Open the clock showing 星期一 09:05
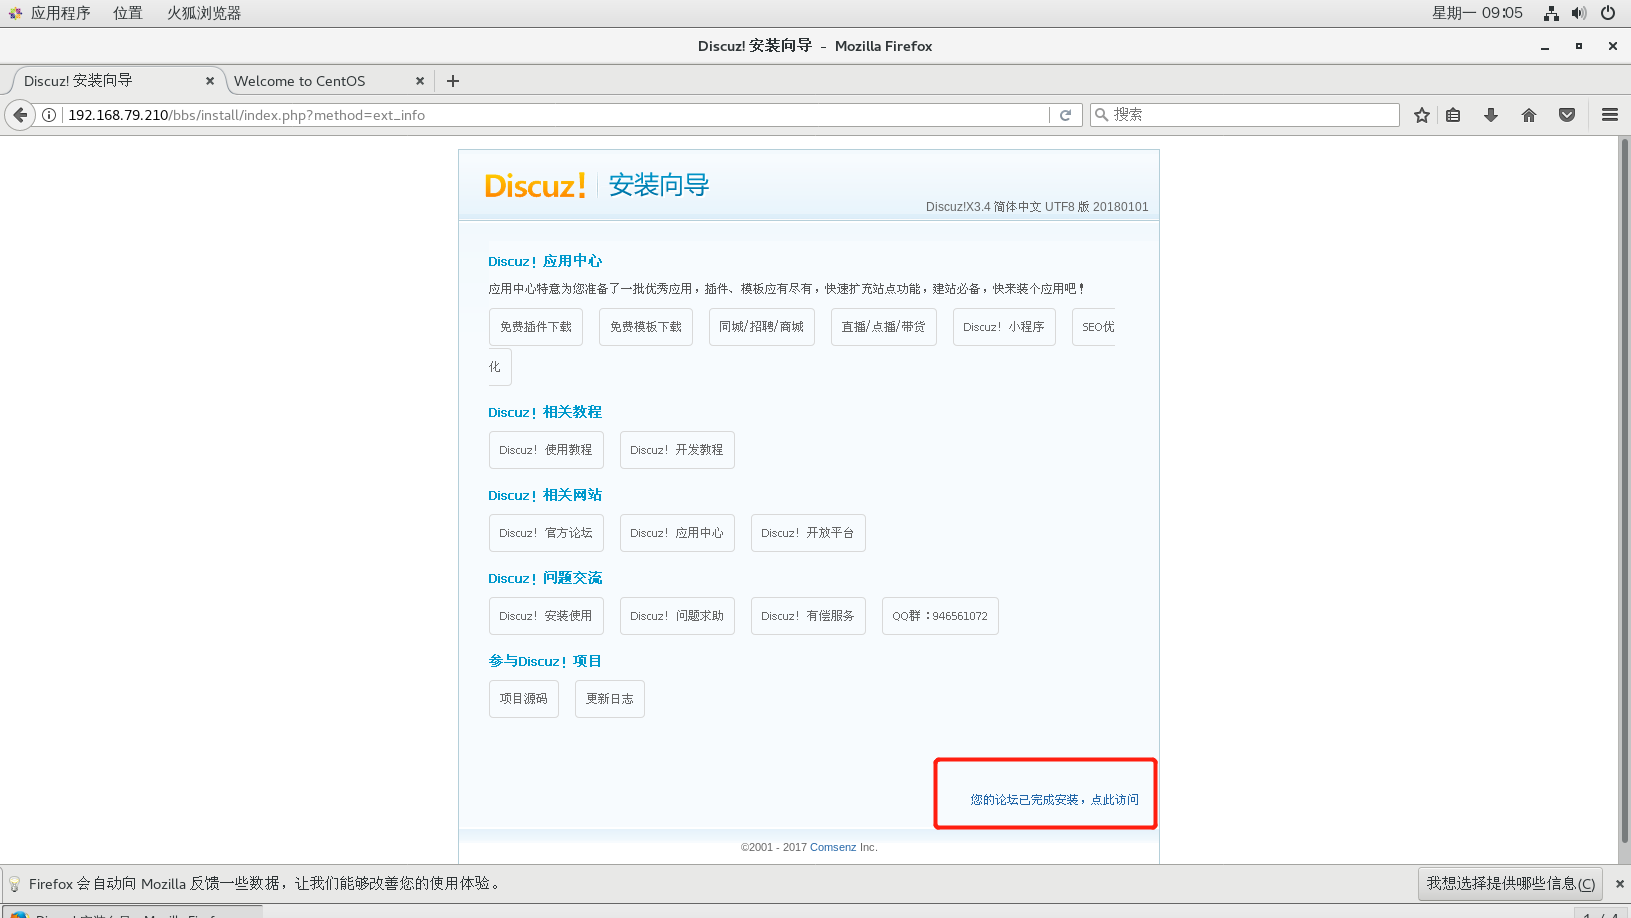 1477,13
